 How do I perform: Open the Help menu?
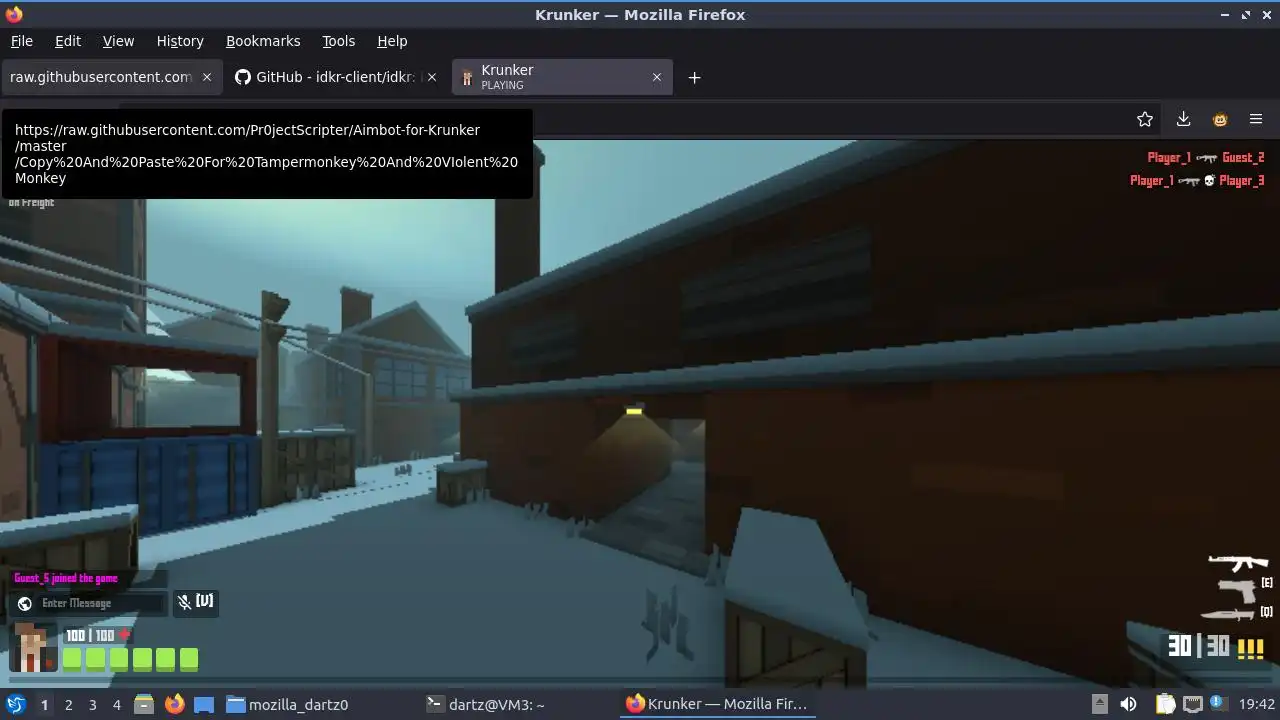pos(392,41)
